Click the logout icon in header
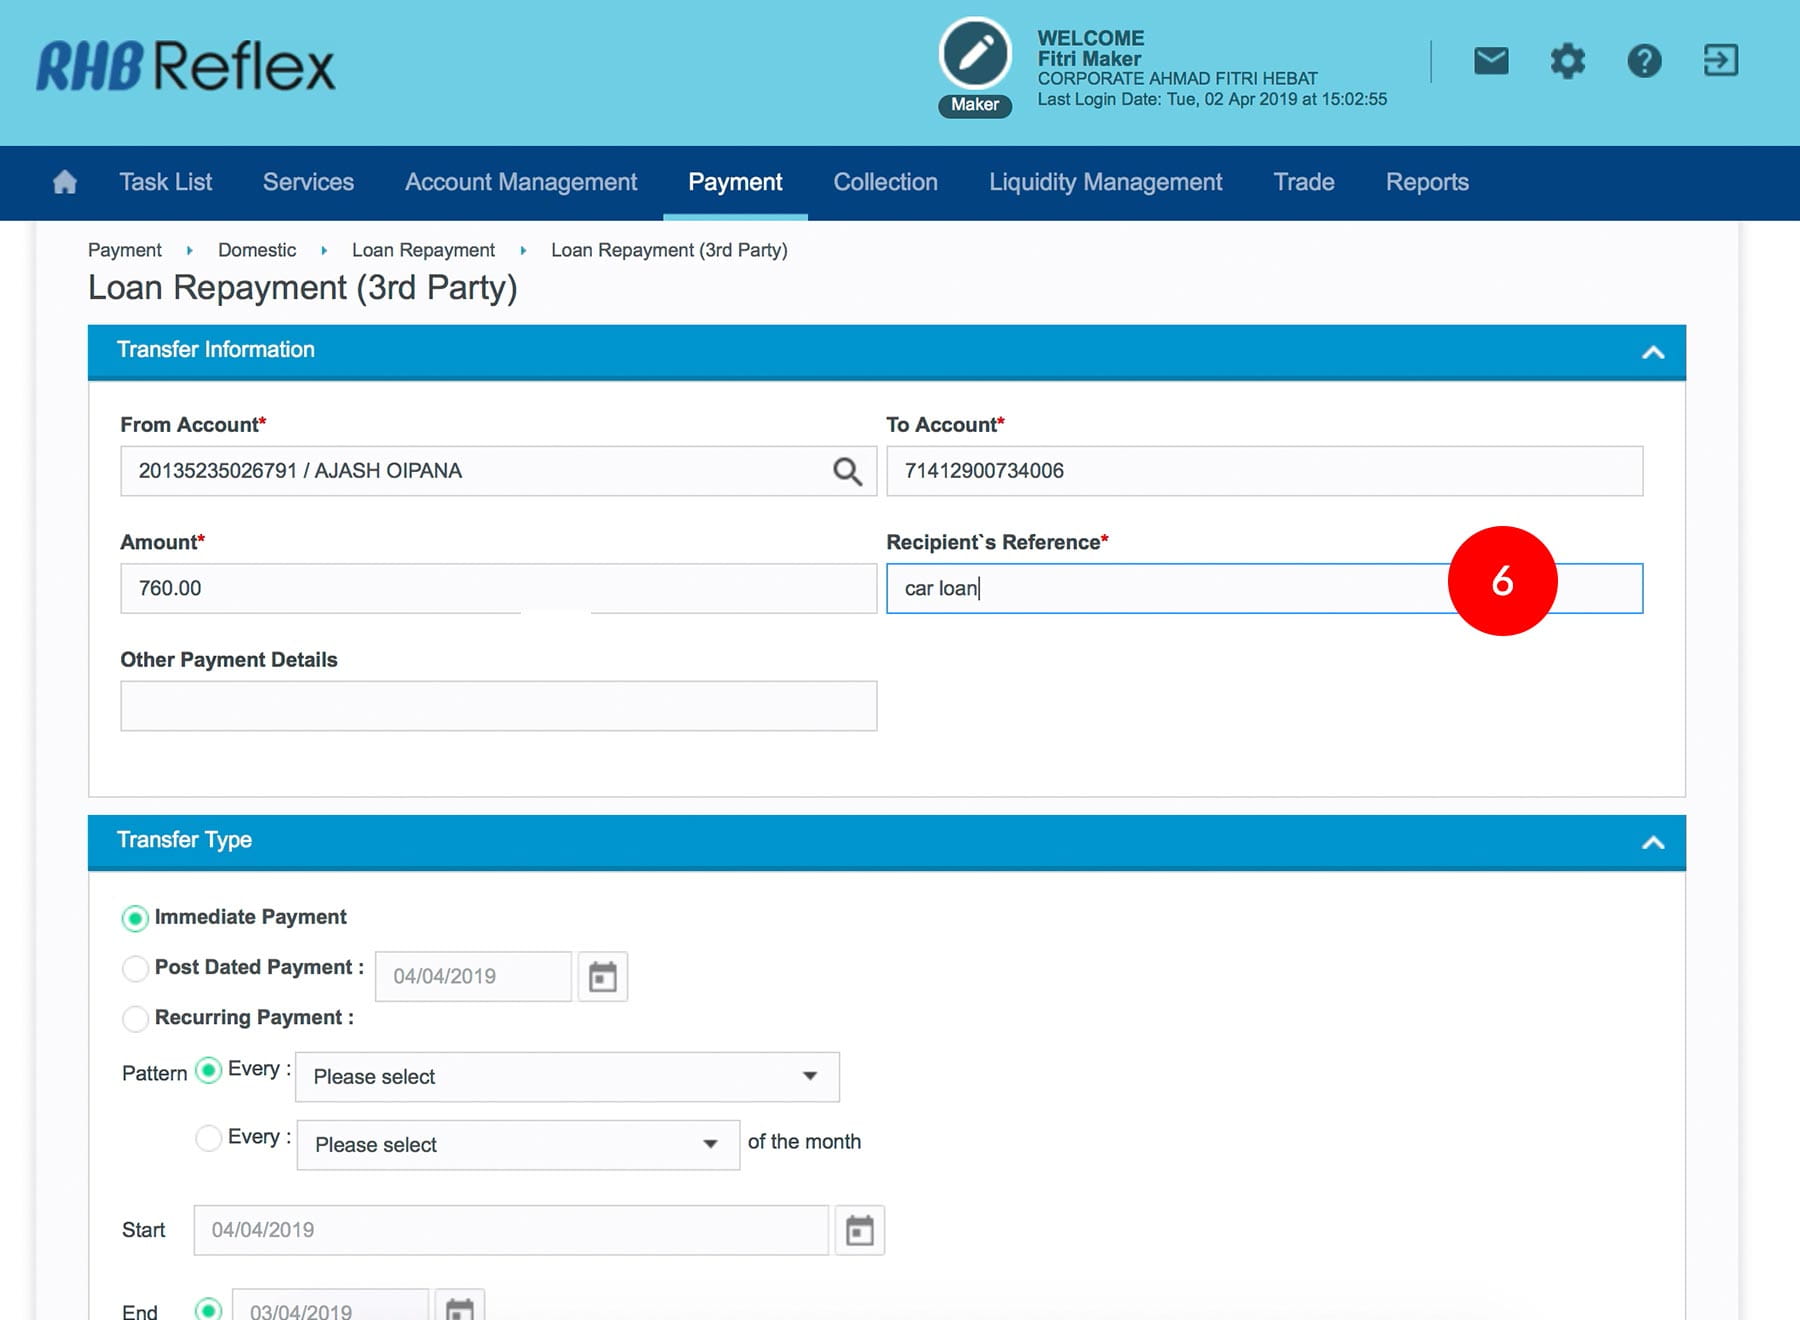 tap(1720, 61)
